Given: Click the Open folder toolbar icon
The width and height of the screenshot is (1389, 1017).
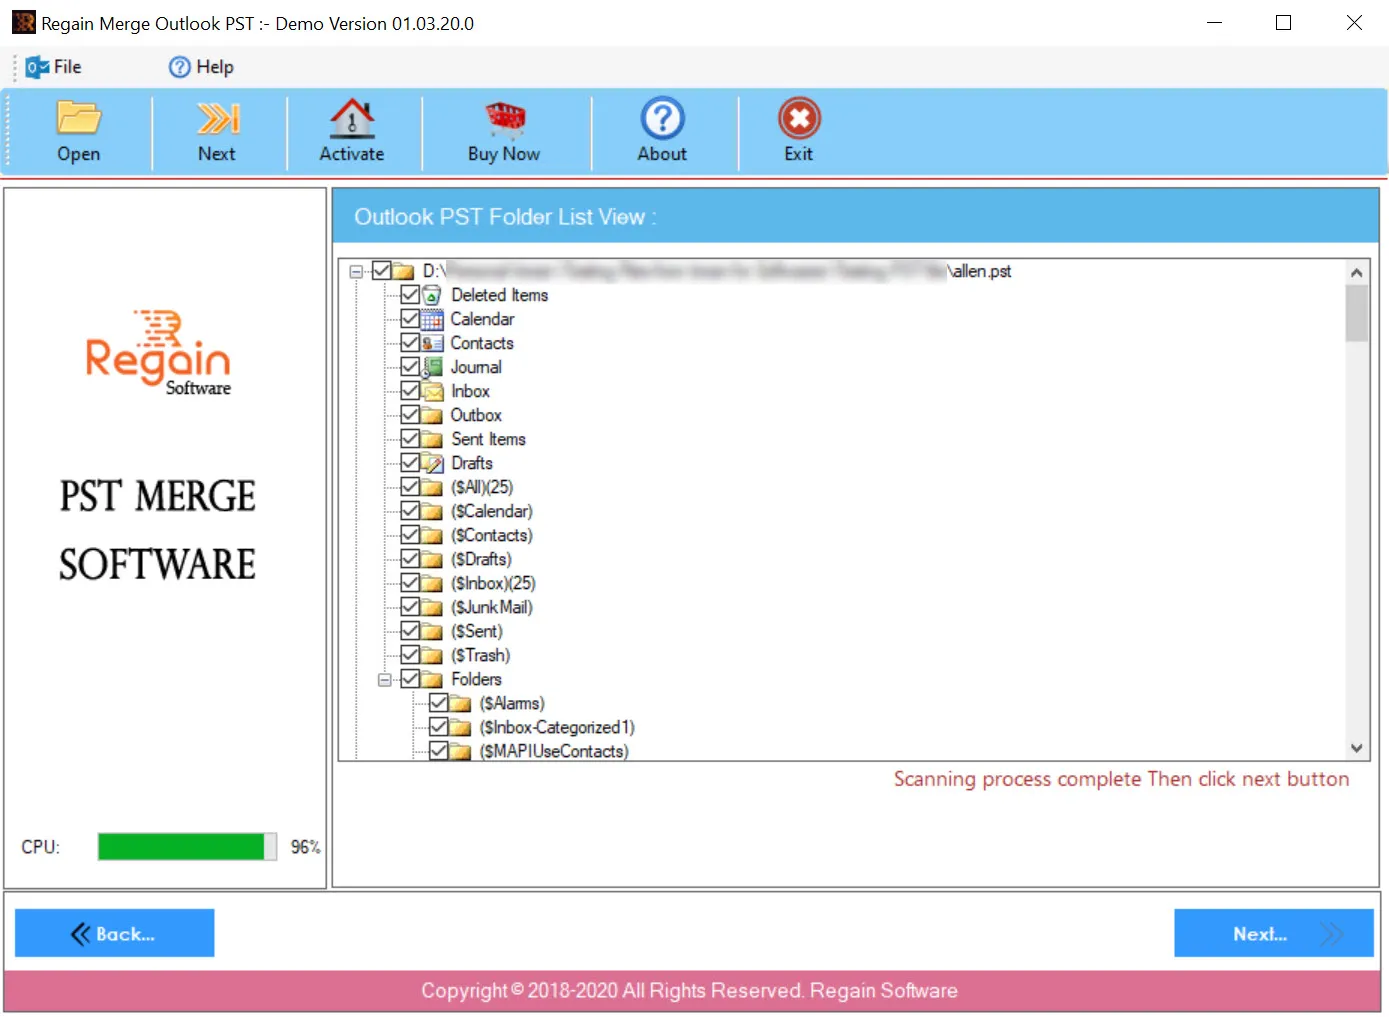Looking at the screenshot, I should click(x=79, y=118).
